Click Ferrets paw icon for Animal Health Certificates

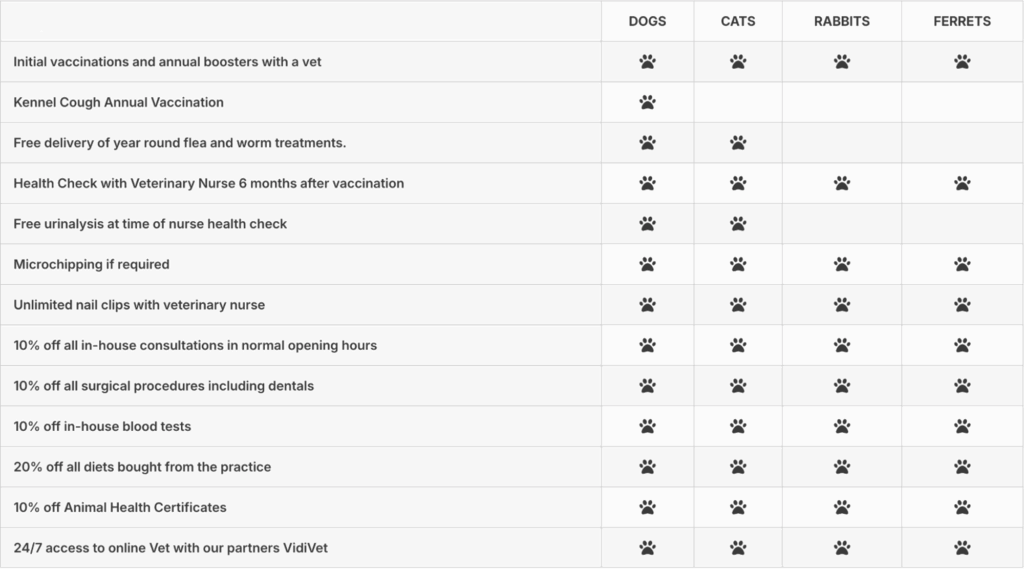coord(962,507)
